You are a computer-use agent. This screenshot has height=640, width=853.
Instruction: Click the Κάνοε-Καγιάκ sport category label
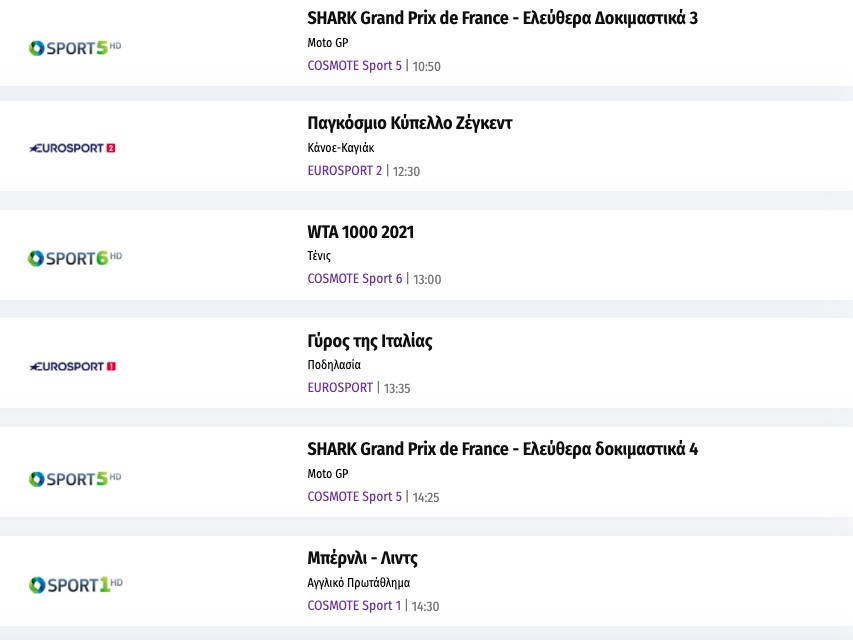(x=341, y=148)
